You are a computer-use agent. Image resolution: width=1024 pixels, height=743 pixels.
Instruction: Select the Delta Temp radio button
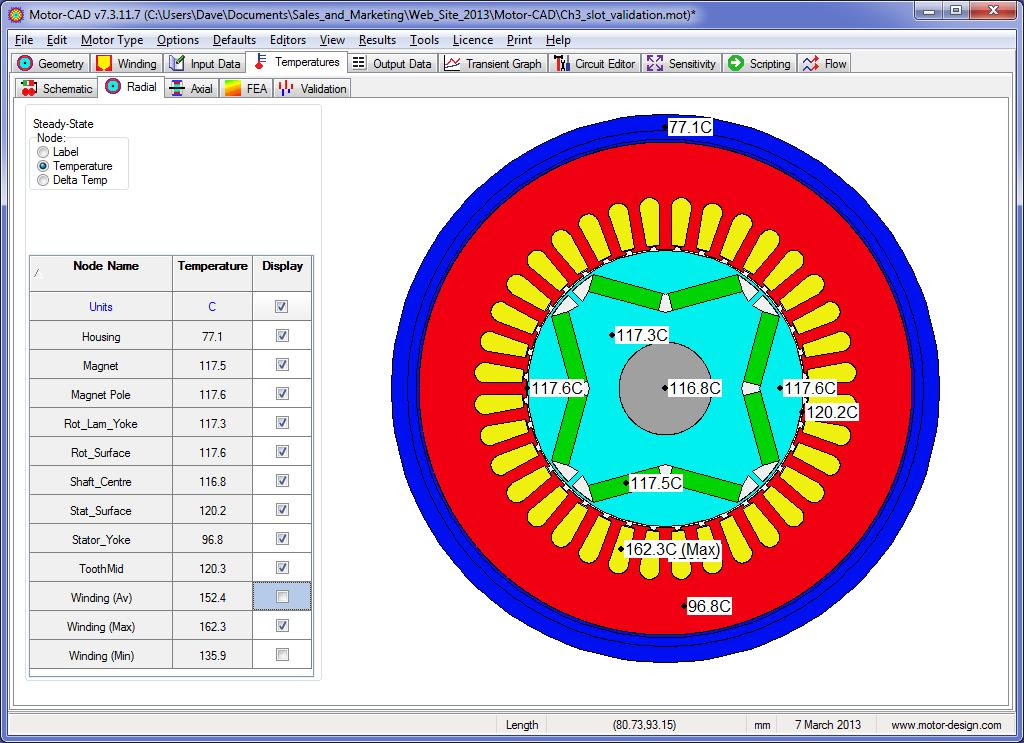tap(43, 180)
